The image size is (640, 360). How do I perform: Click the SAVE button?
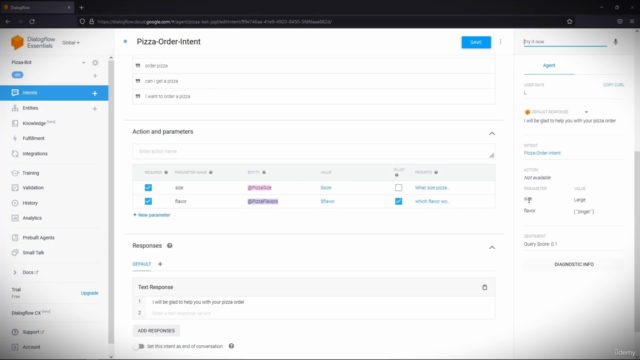tap(476, 42)
